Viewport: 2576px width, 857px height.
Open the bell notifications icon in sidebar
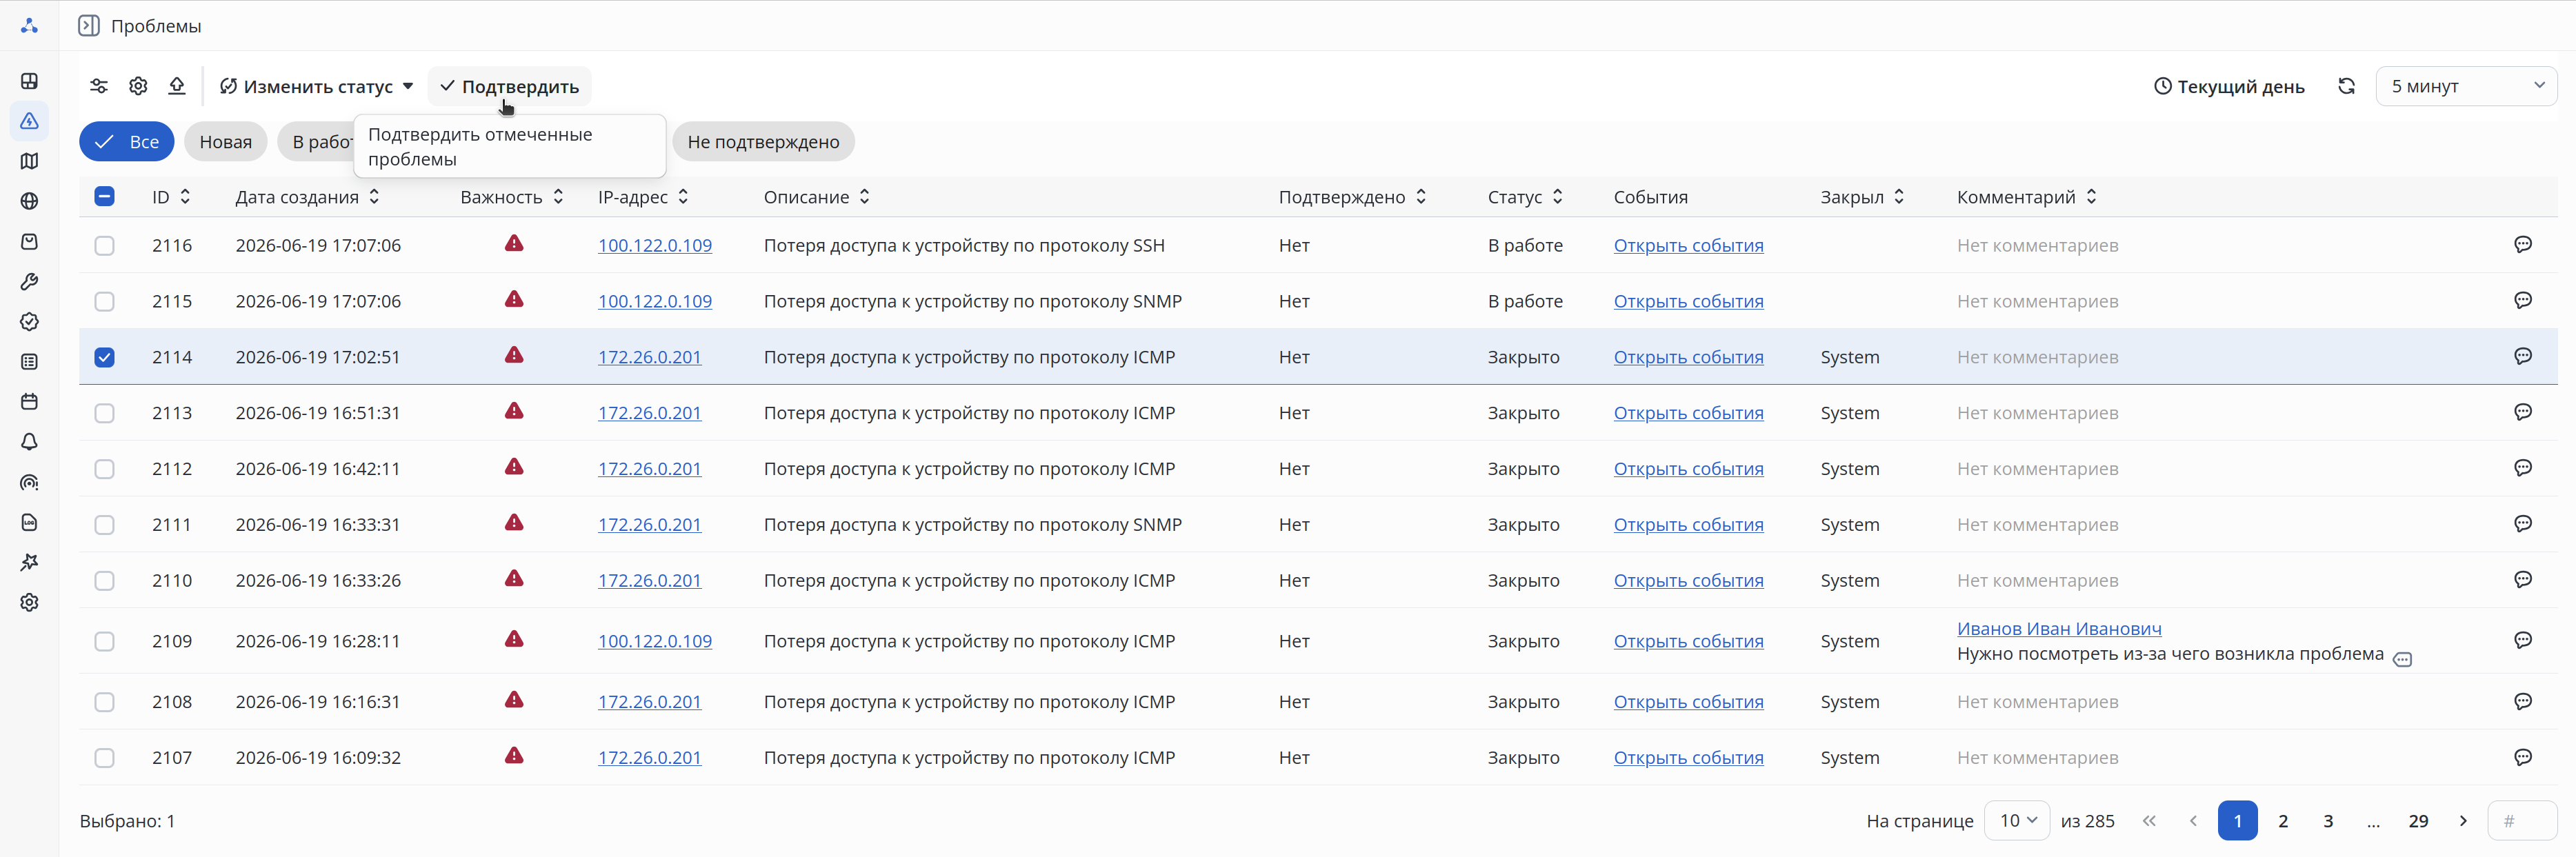pyautogui.click(x=29, y=442)
